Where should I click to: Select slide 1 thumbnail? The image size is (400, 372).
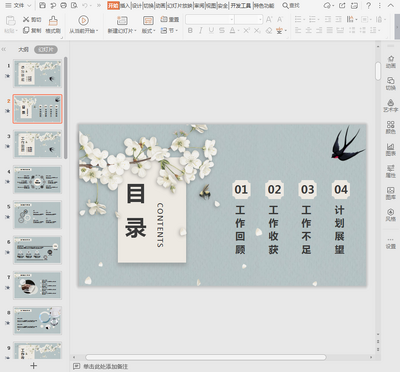(37, 74)
